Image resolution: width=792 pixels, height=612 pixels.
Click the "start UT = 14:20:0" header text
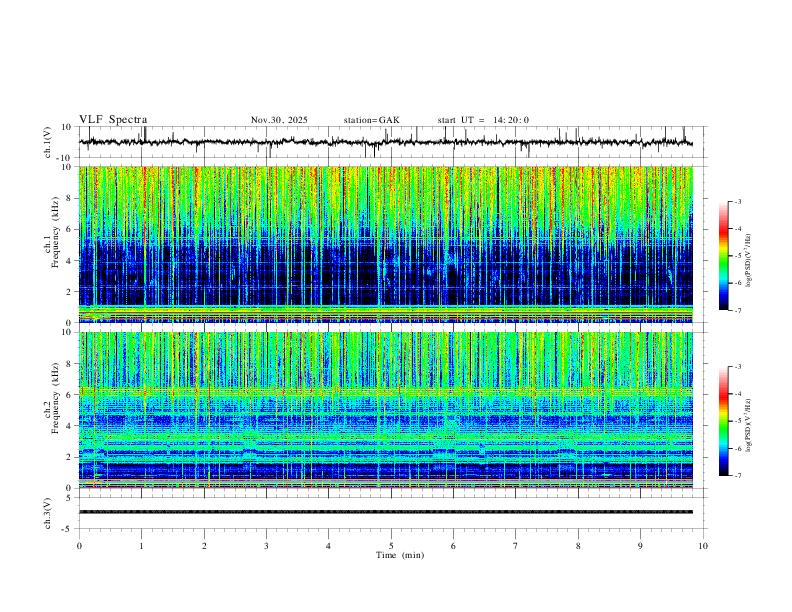(x=483, y=120)
